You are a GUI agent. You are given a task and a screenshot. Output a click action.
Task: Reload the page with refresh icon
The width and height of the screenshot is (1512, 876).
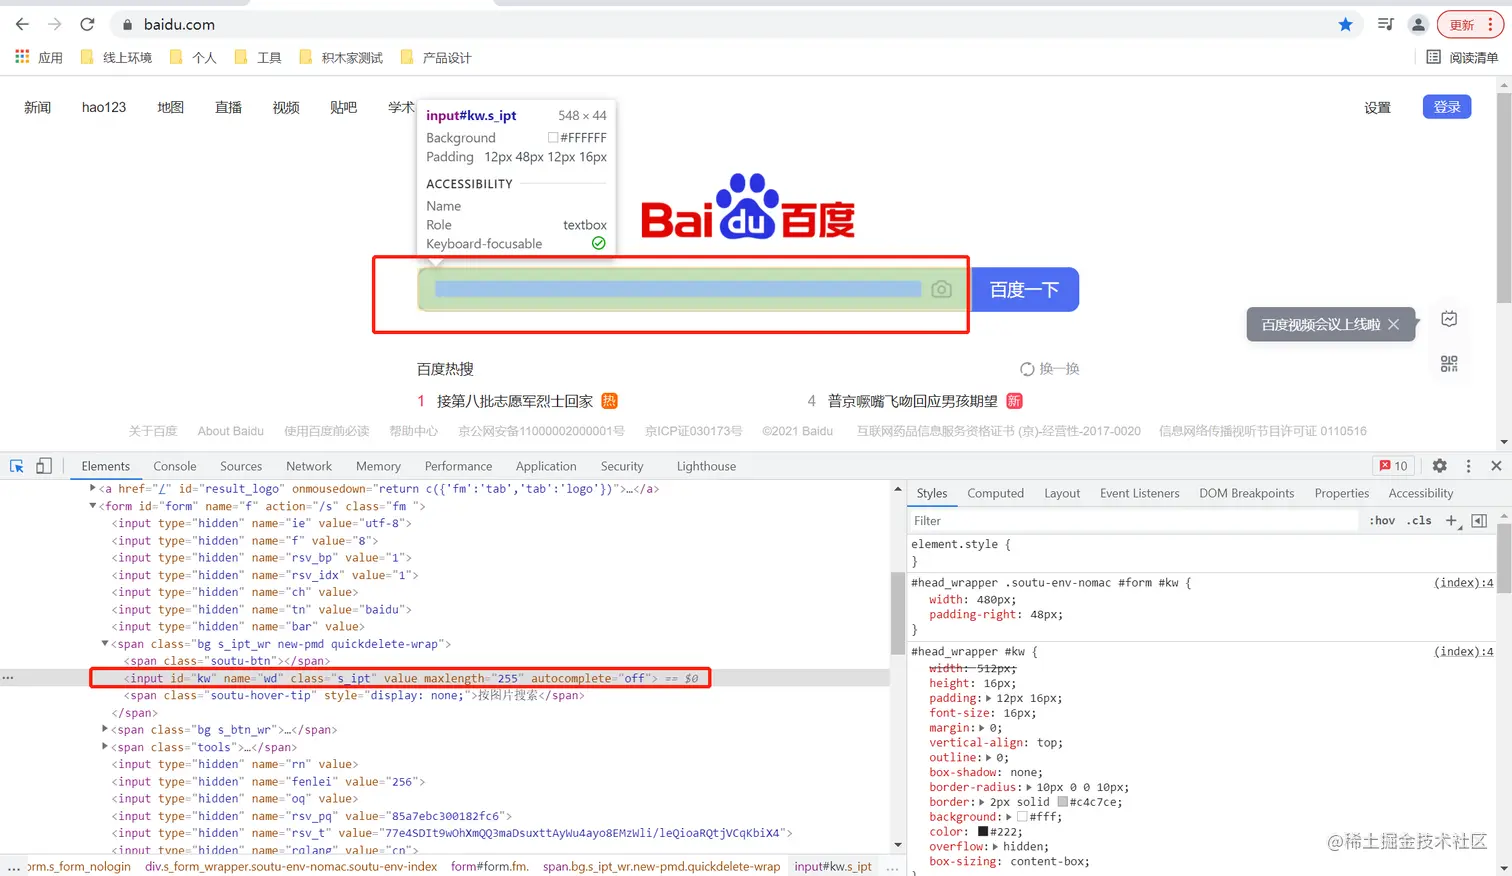(x=87, y=24)
